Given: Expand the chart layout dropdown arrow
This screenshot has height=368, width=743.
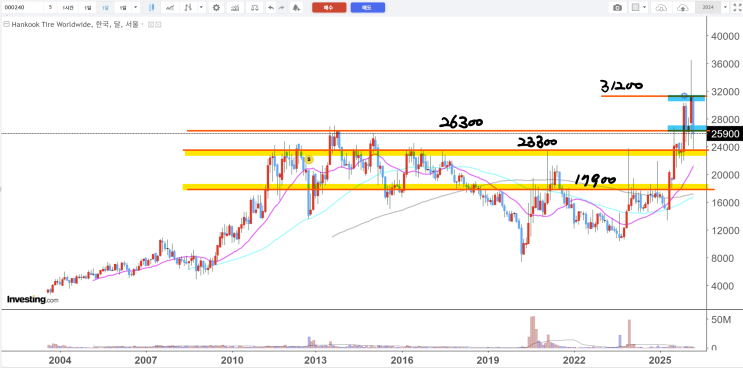Looking at the screenshot, I should (x=645, y=8).
